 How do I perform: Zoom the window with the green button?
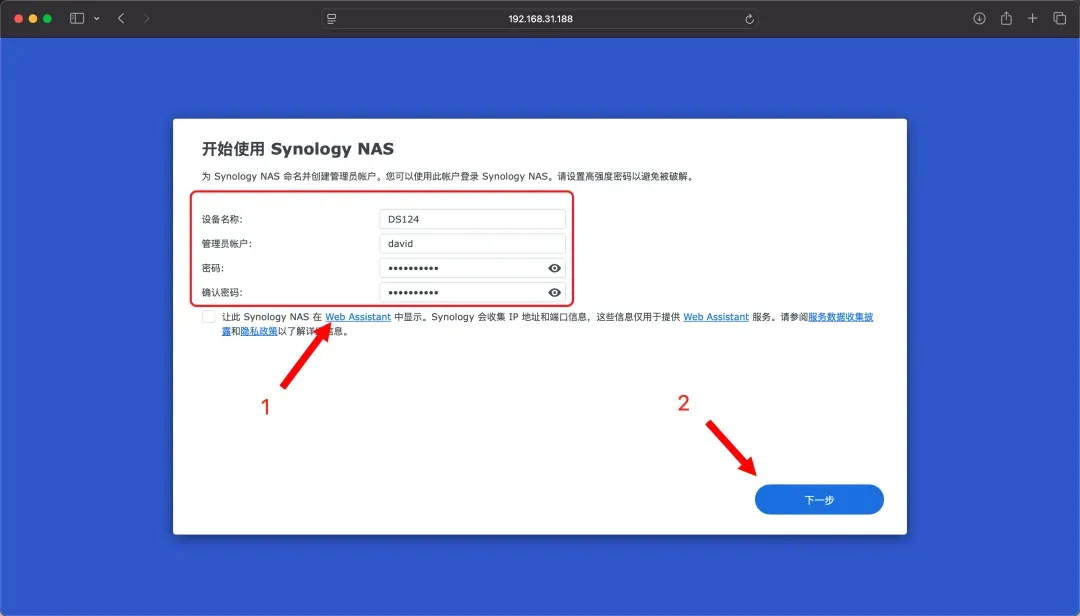(x=48, y=19)
